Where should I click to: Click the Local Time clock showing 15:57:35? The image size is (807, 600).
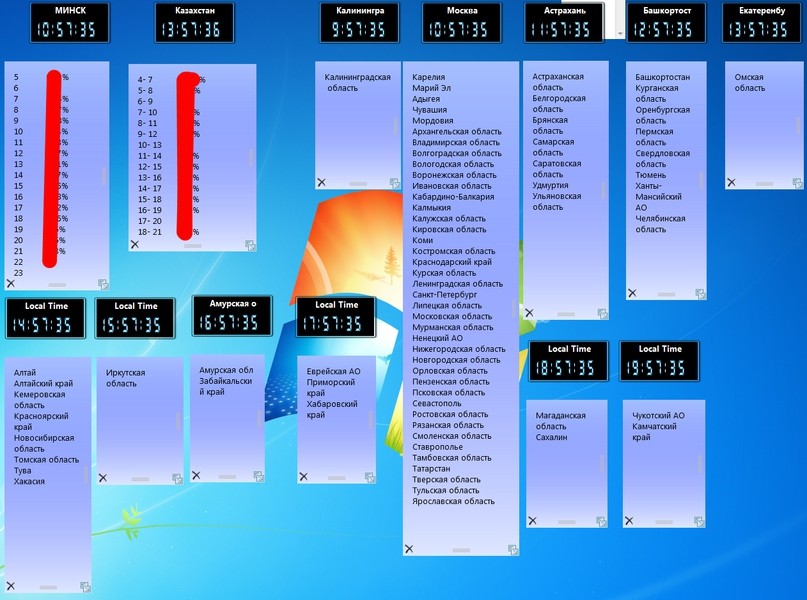click(135, 318)
